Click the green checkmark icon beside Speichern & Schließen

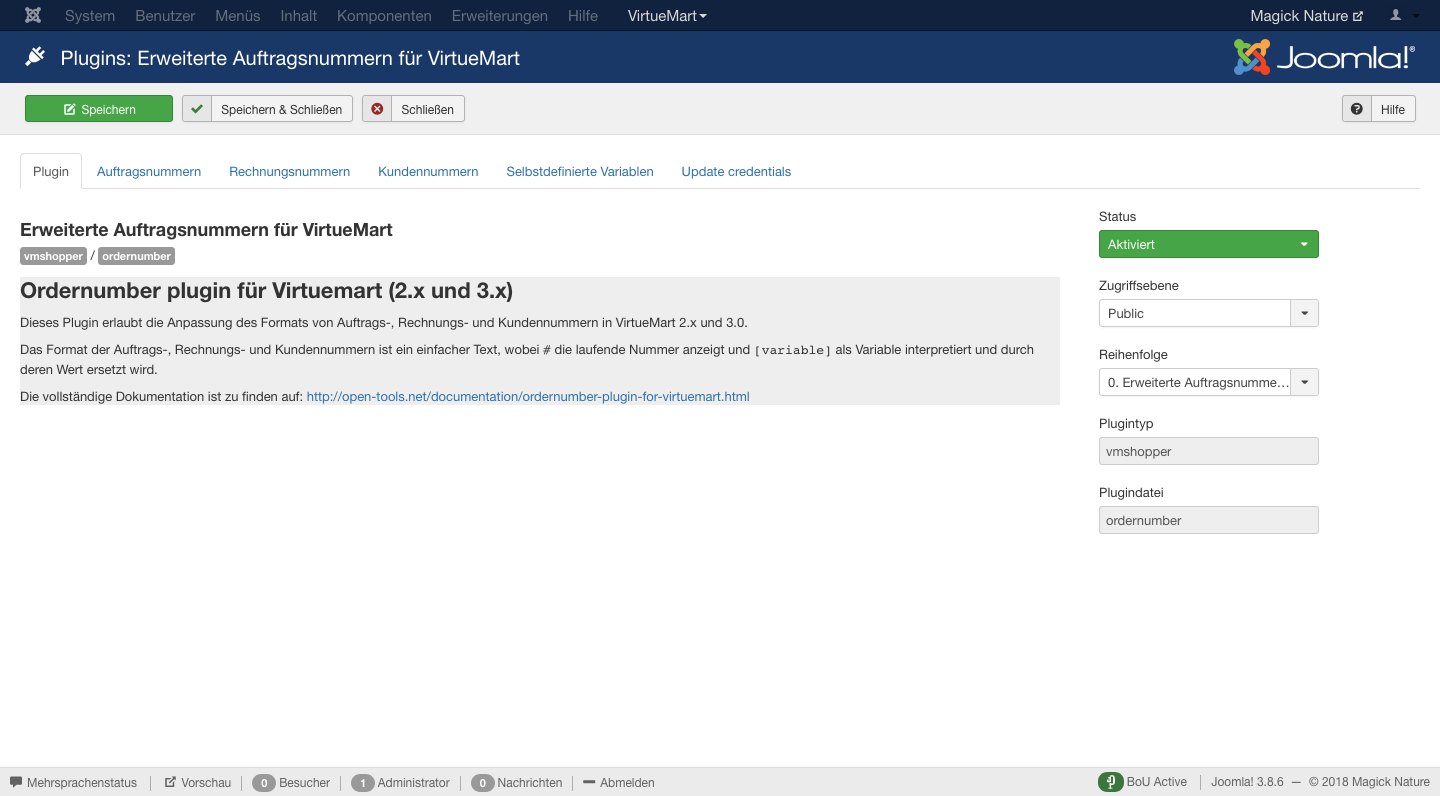click(x=197, y=109)
